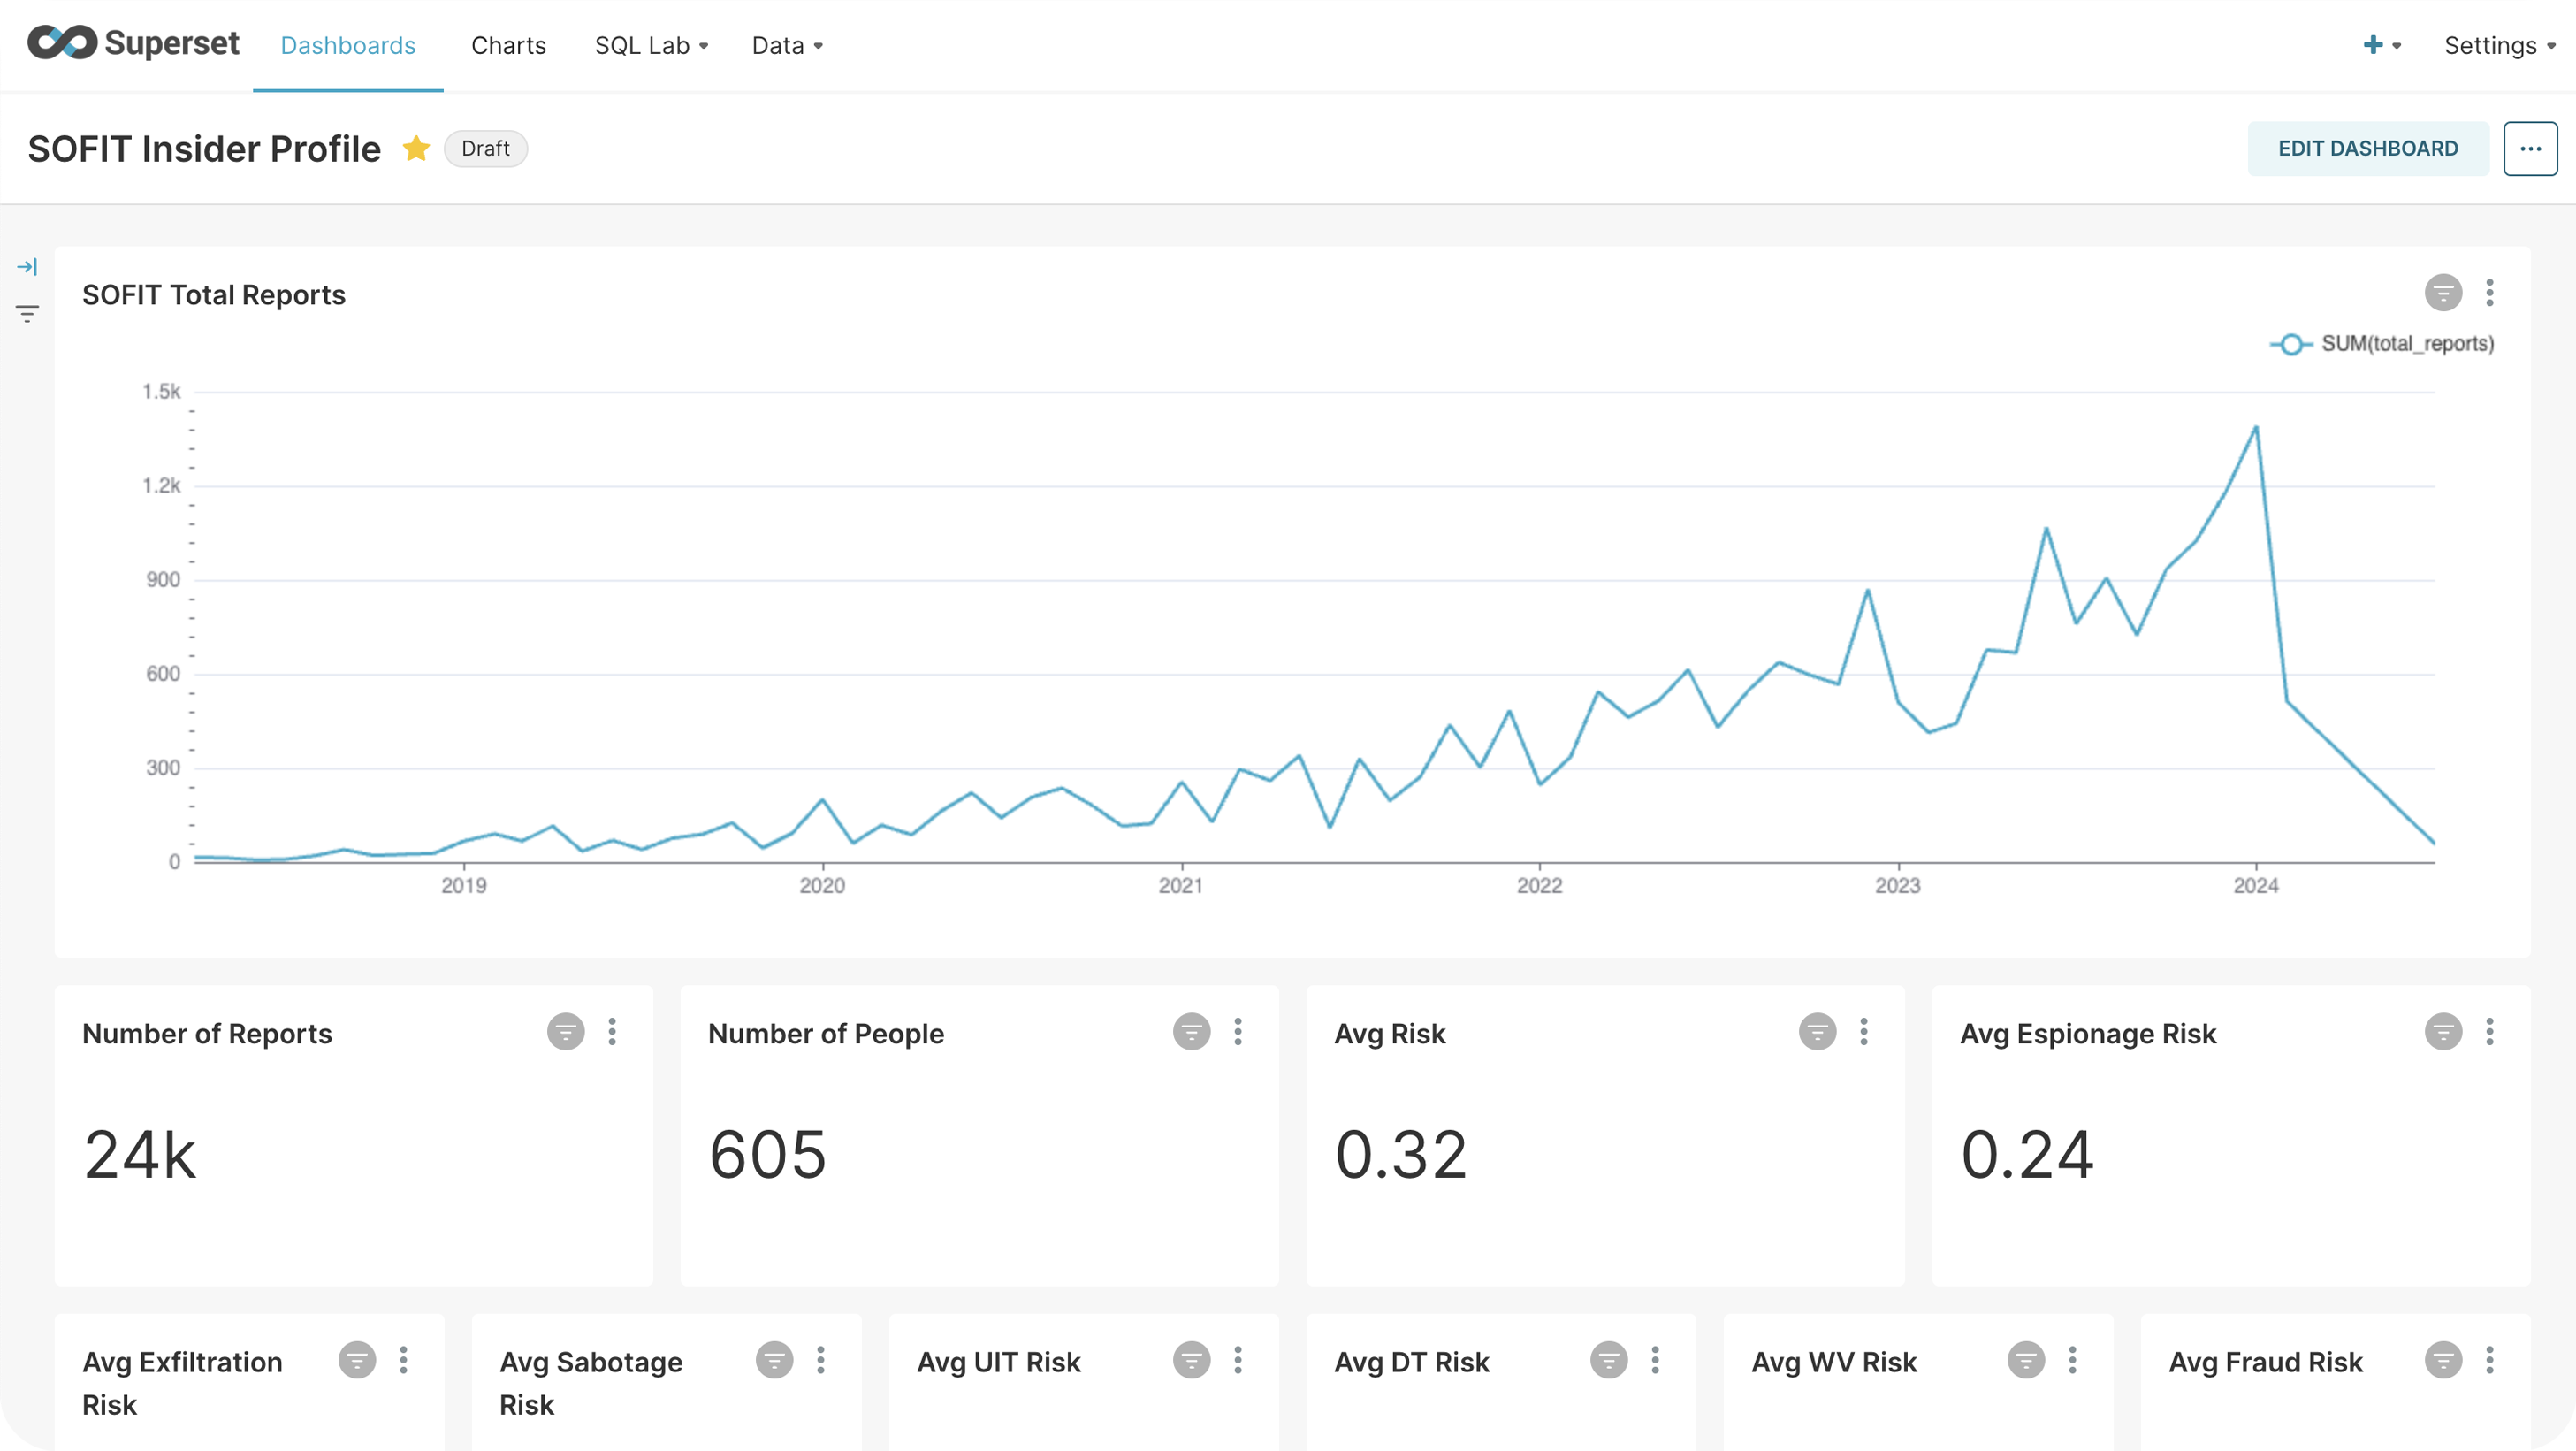Image resolution: width=2576 pixels, height=1451 pixels.
Task: Toggle the favorite star for SOFIT Insider Profile
Action: (416, 149)
